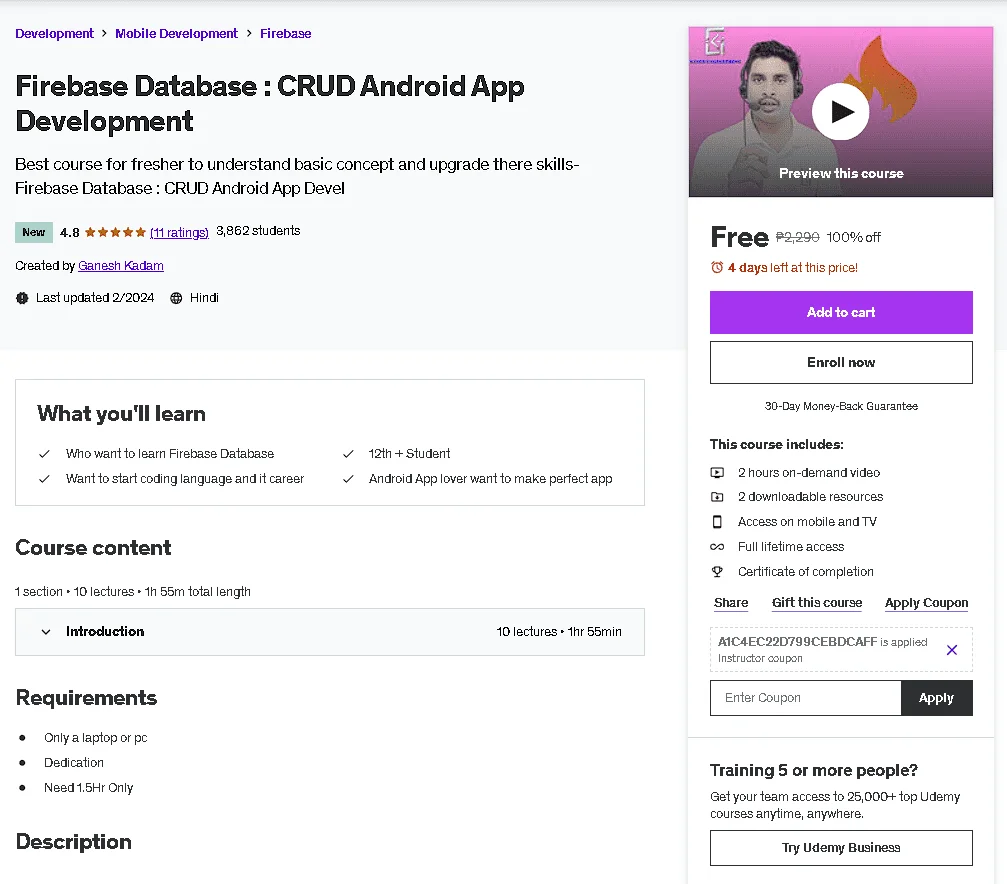
Task: Click the 100% off discount text
Action: tap(854, 237)
